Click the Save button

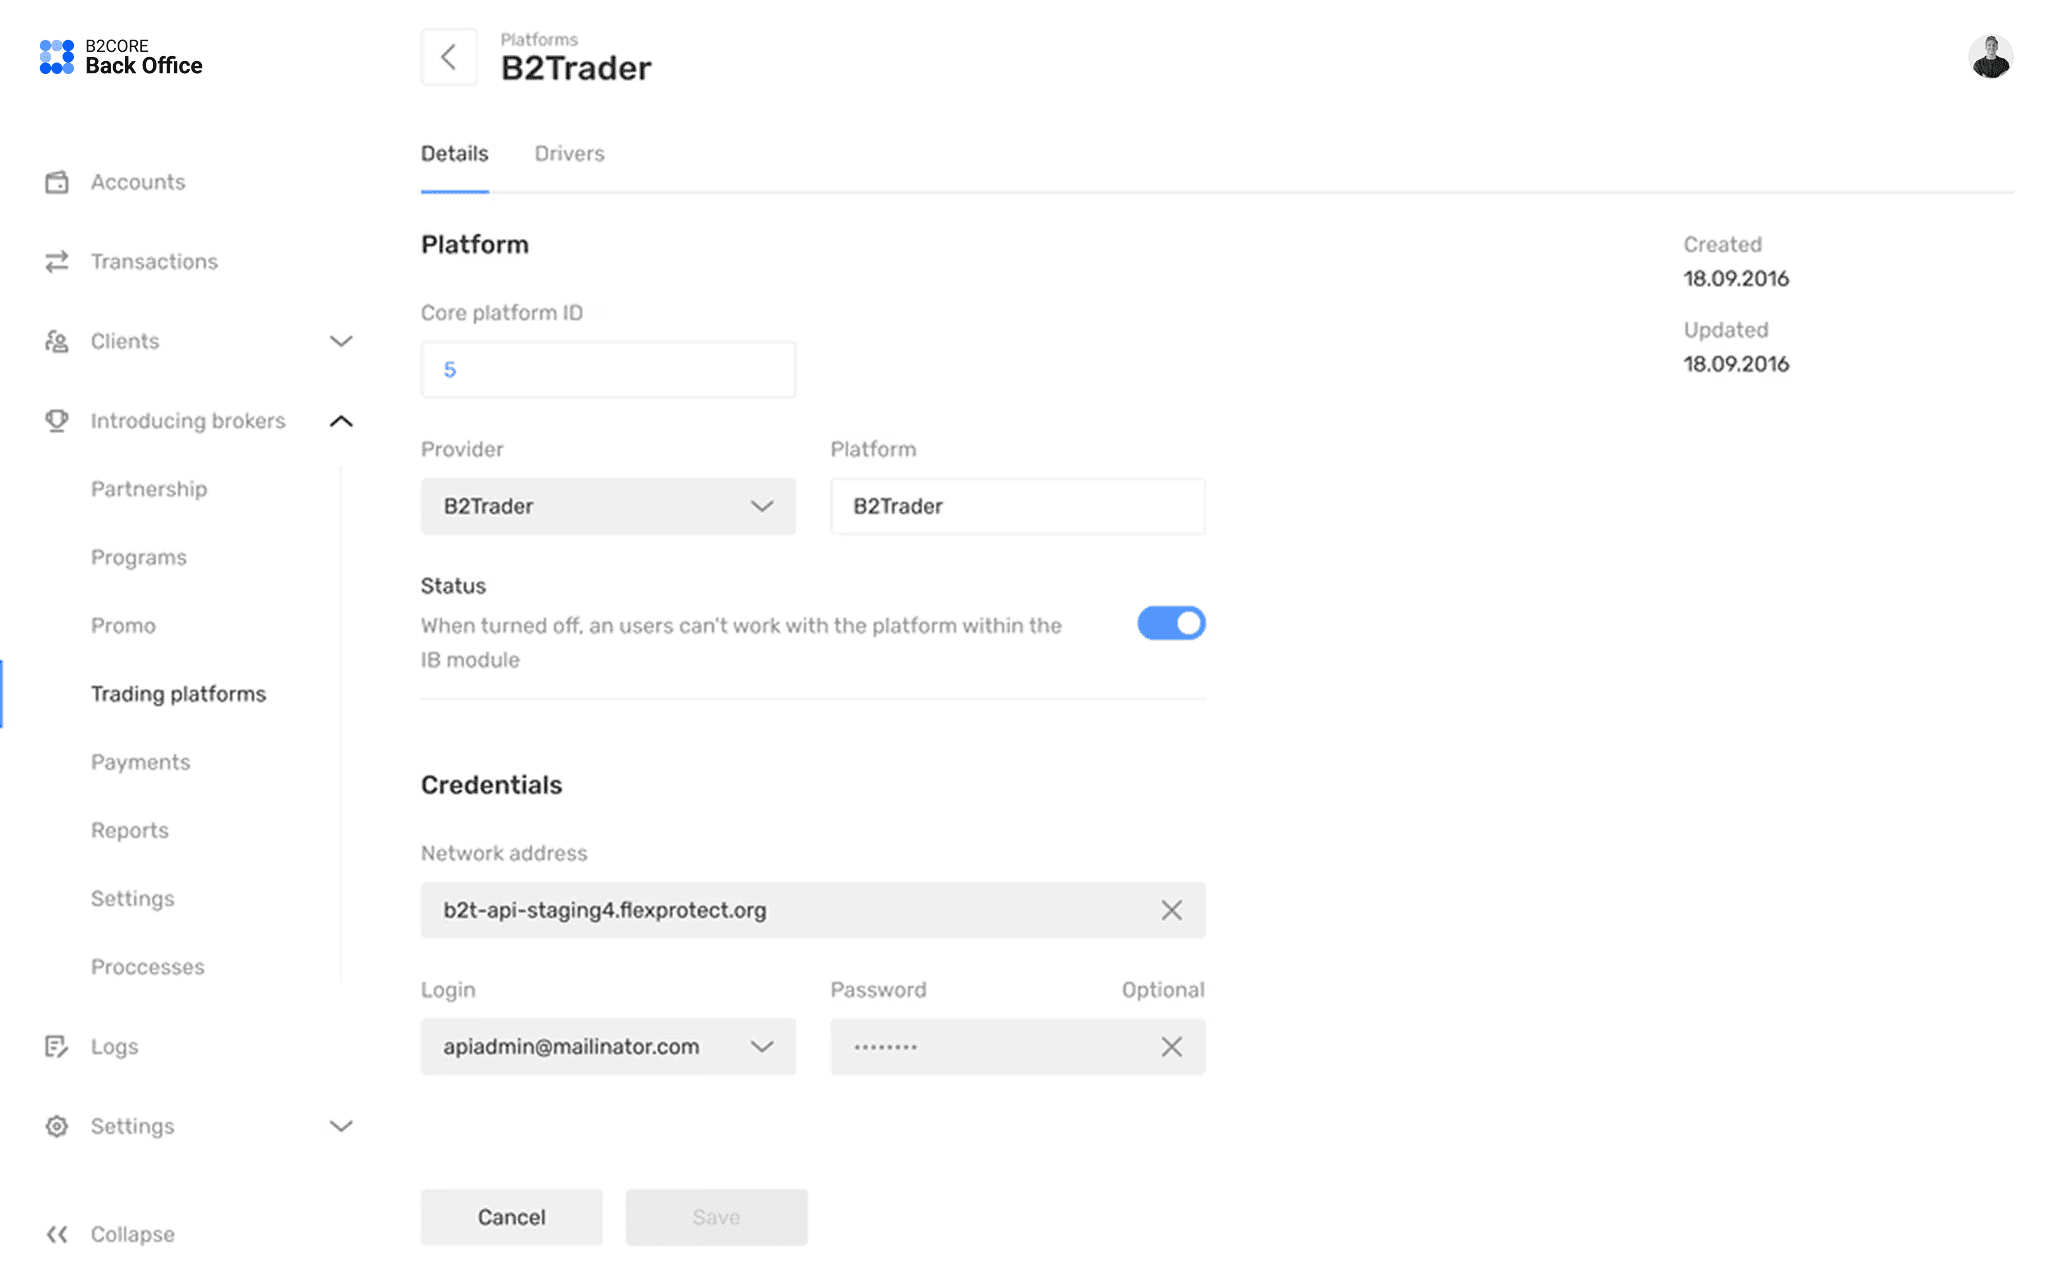coord(716,1217)
